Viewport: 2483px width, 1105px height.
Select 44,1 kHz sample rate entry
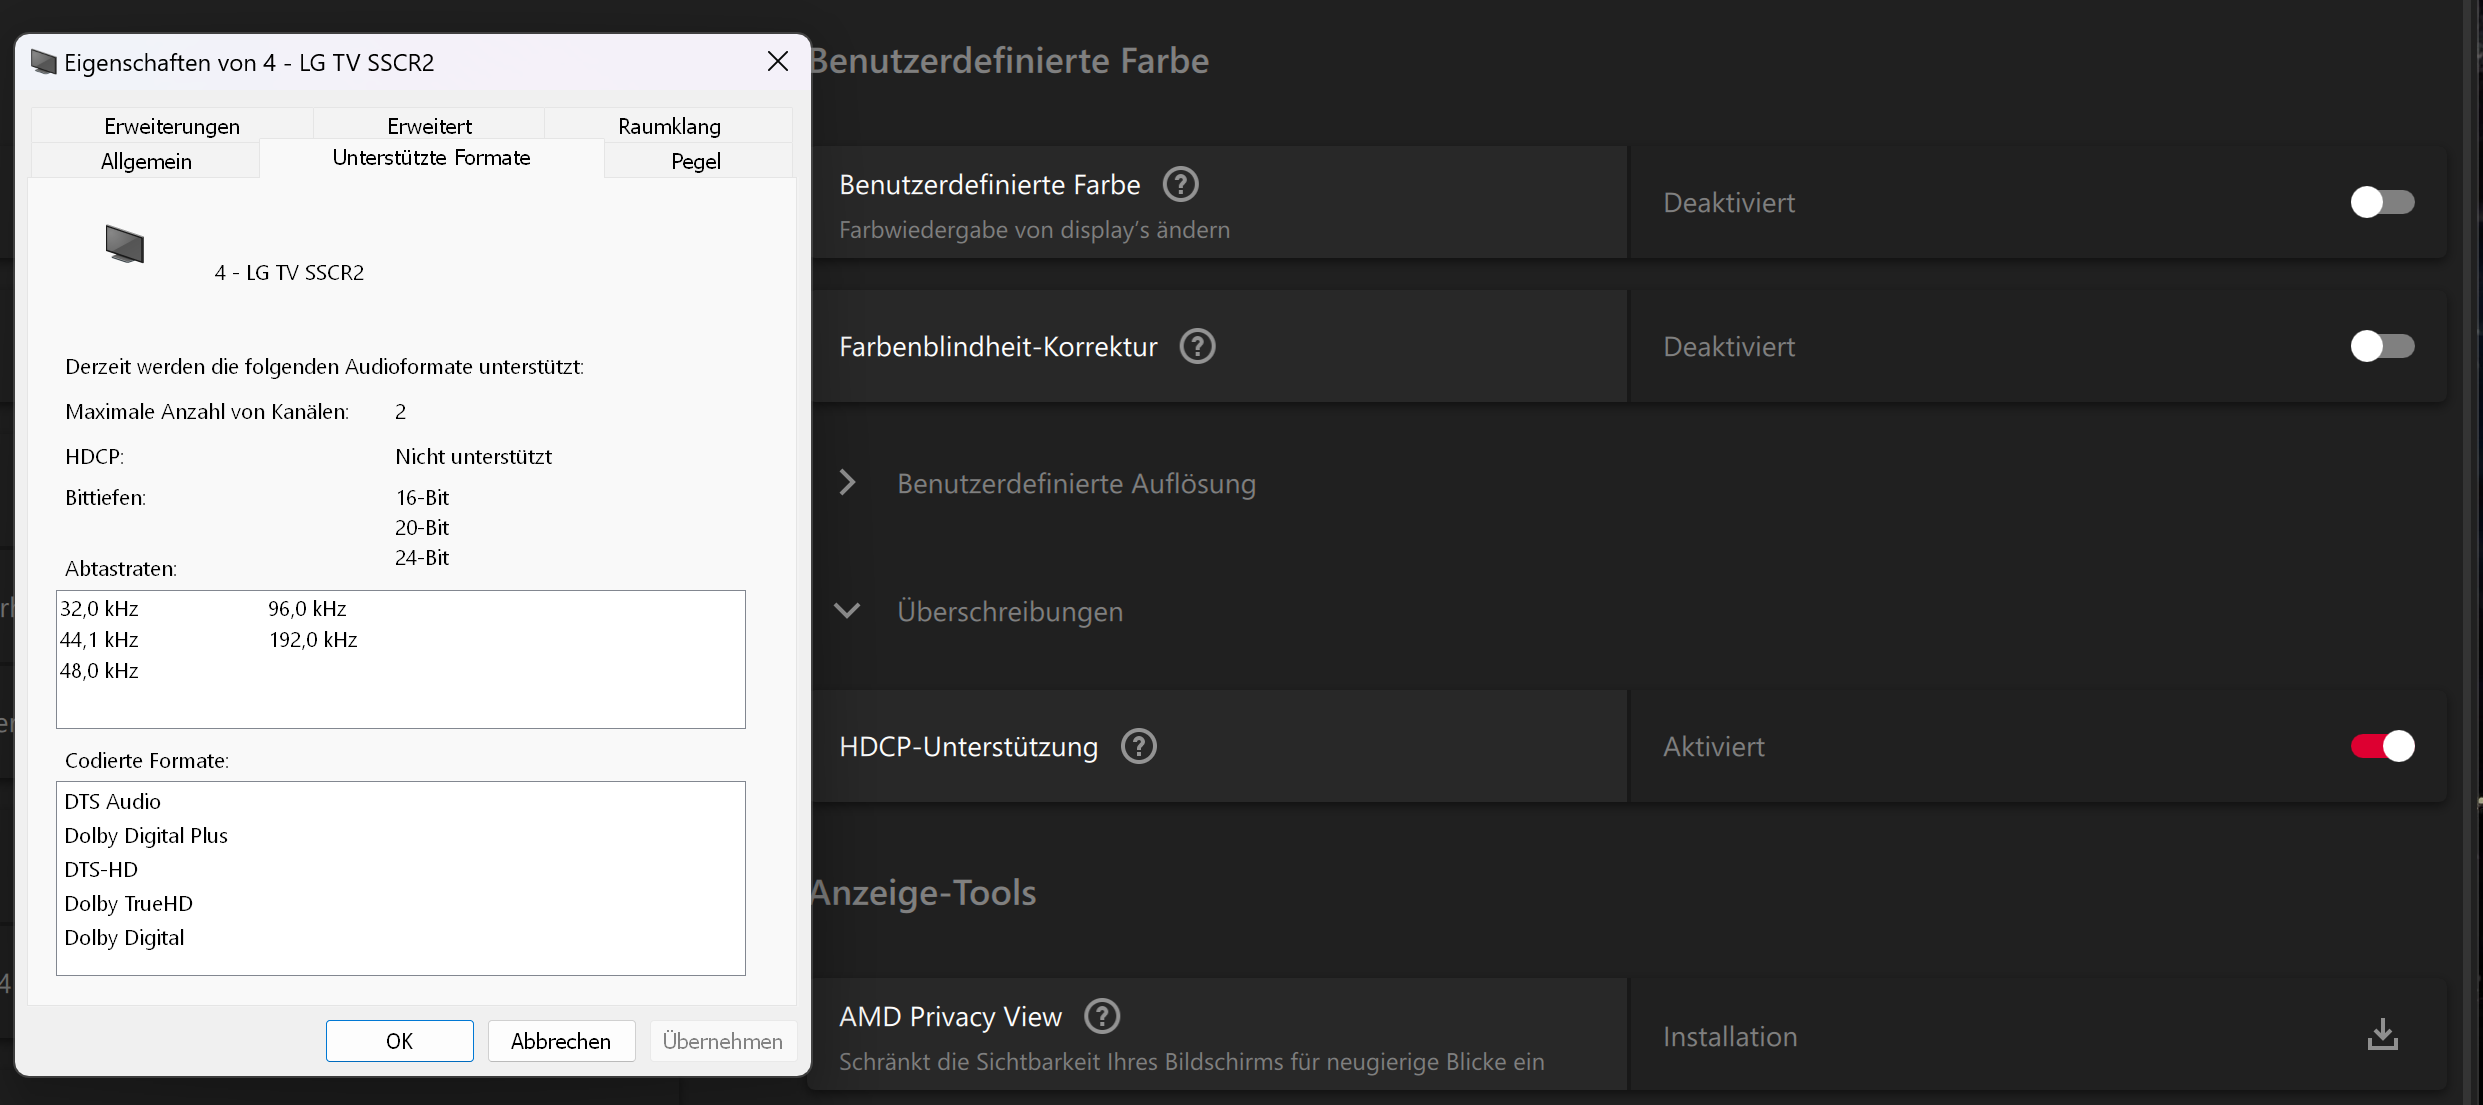(x=99, y=639)
